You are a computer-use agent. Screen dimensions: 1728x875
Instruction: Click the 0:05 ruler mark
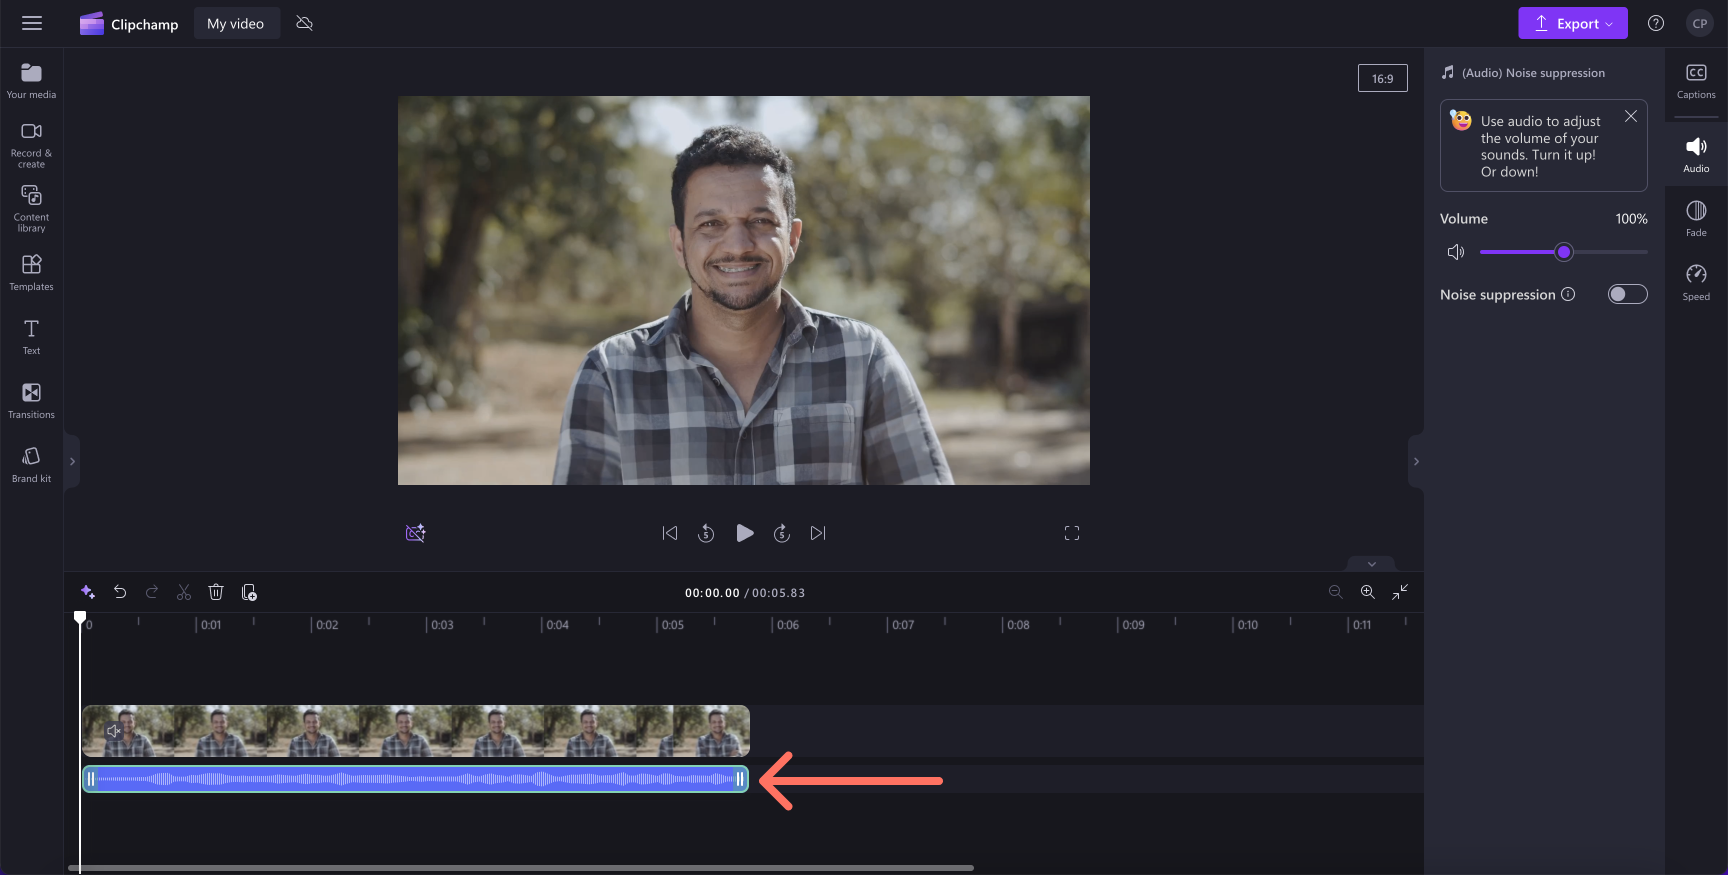pos(671,625)
